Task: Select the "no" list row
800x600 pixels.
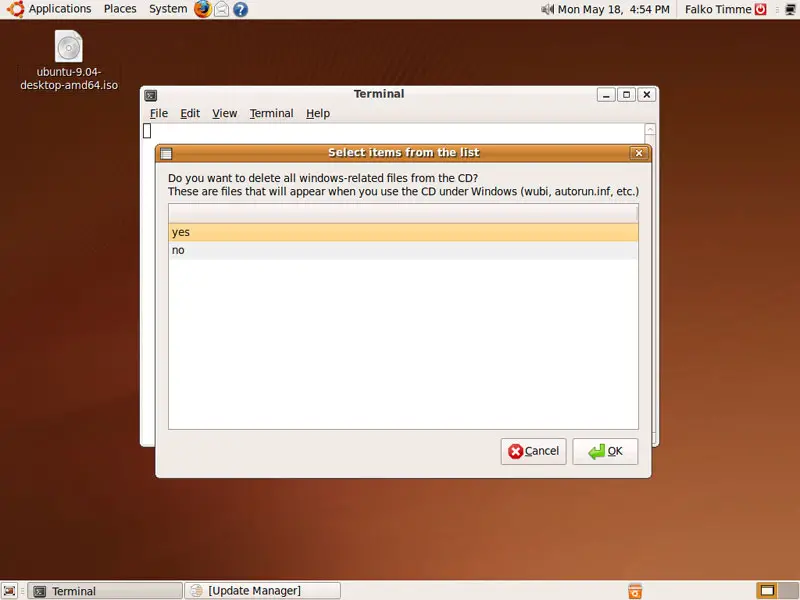Action: (x=403, y=250)
